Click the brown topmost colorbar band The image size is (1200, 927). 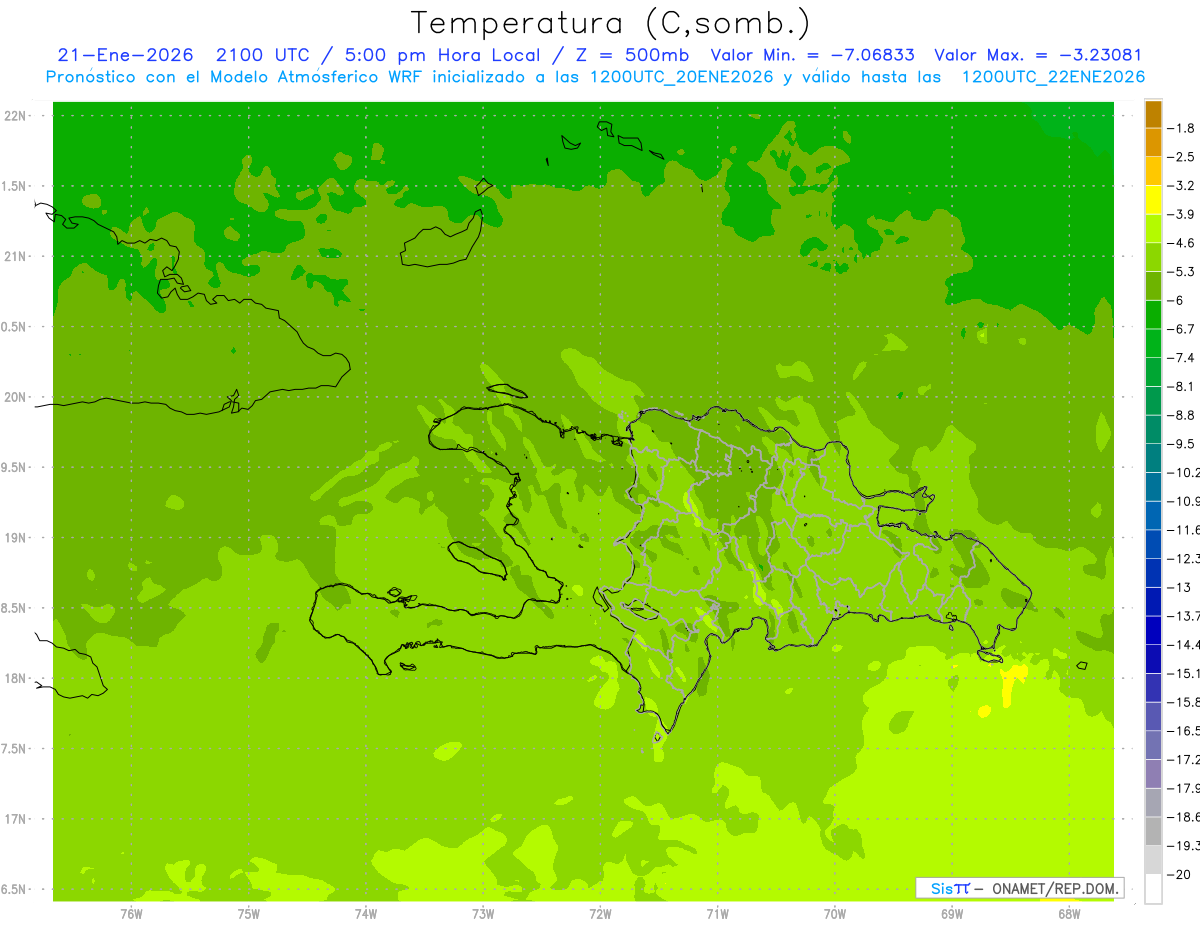tap(1153, 114)
